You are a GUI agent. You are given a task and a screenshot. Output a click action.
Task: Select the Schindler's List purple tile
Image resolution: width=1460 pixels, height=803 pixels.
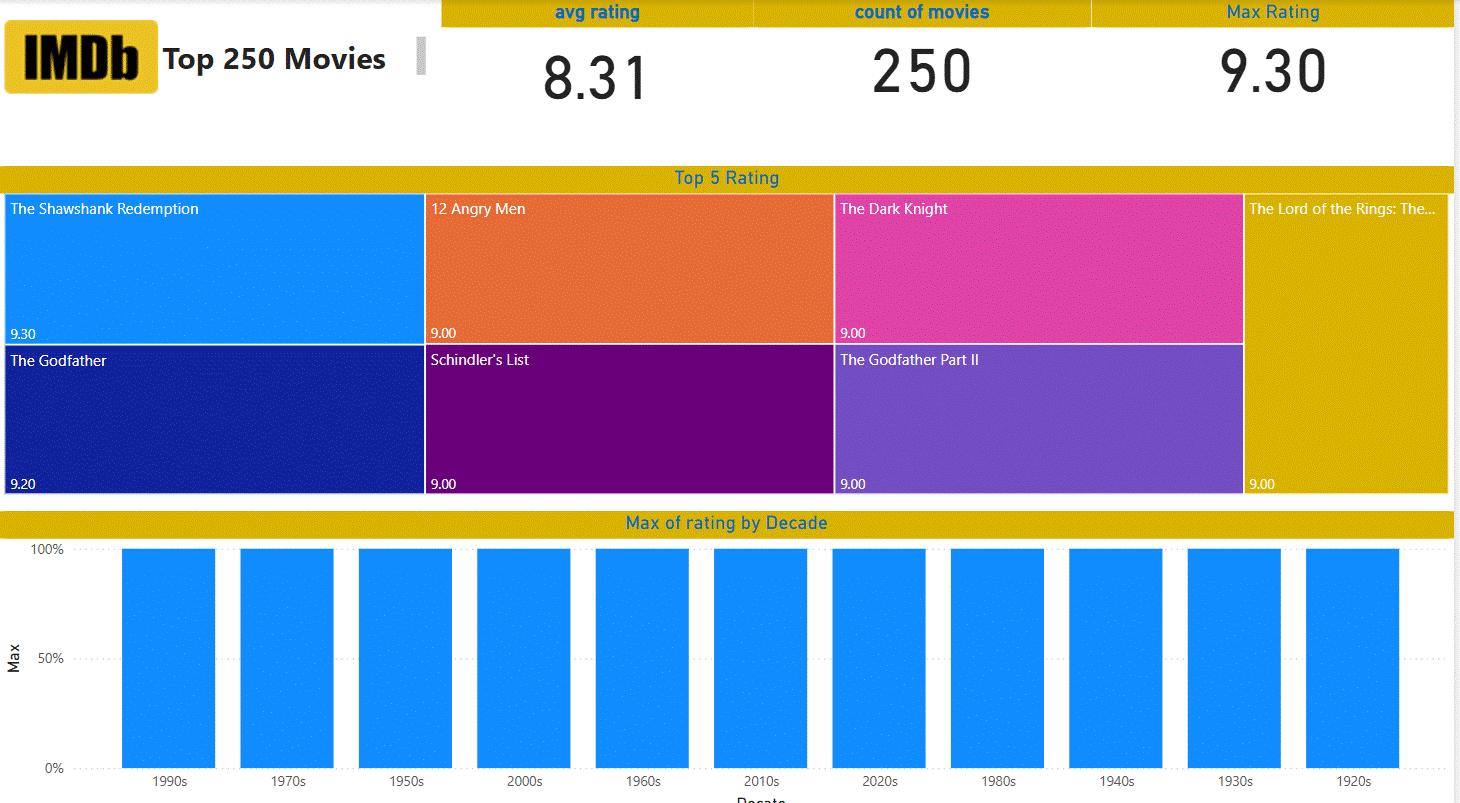click(630, 420)
